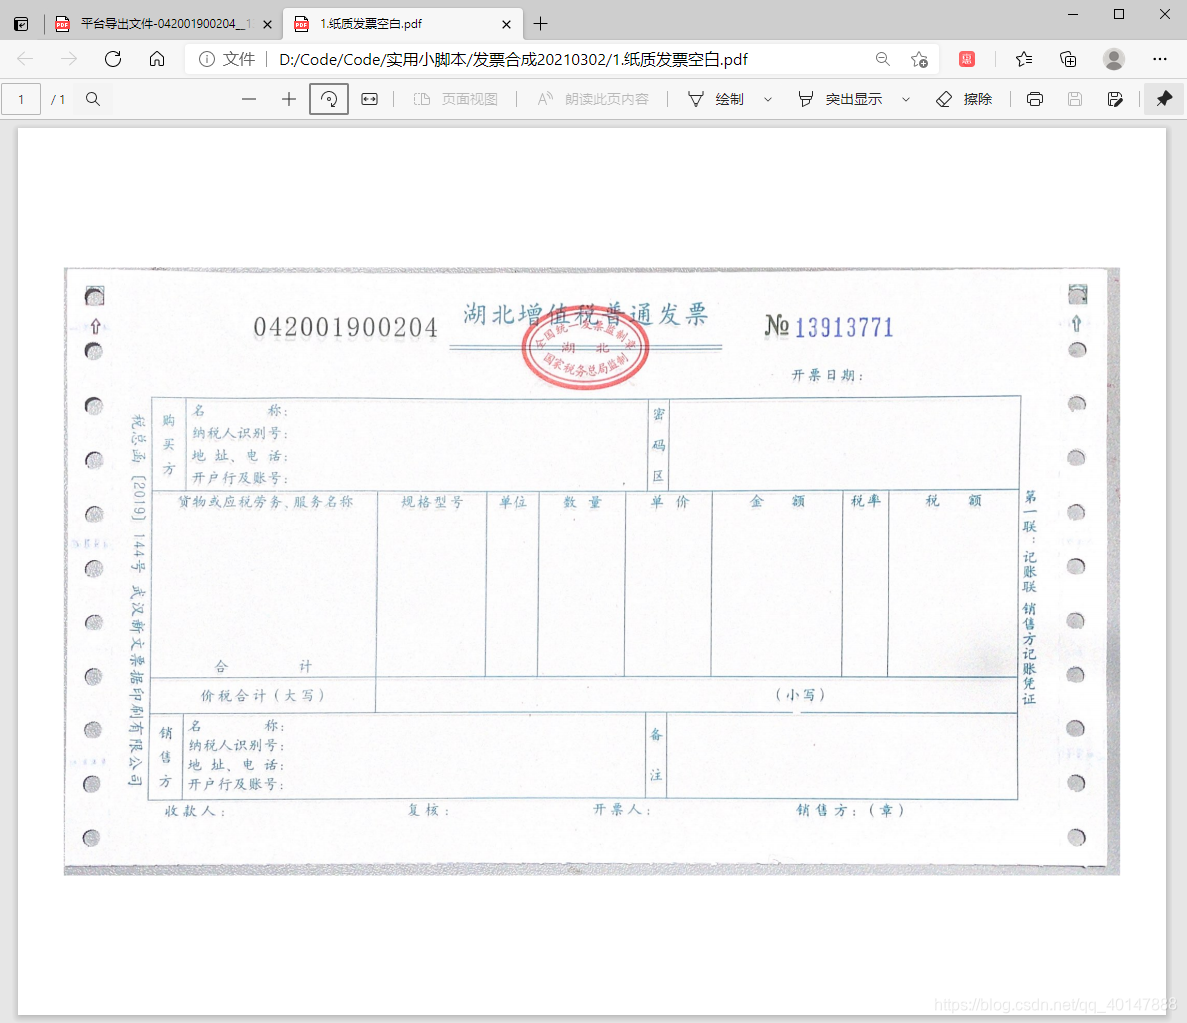Click the 价税合计（大写） cell
The image size is (1187, 1023).
(x=262, y=695)
